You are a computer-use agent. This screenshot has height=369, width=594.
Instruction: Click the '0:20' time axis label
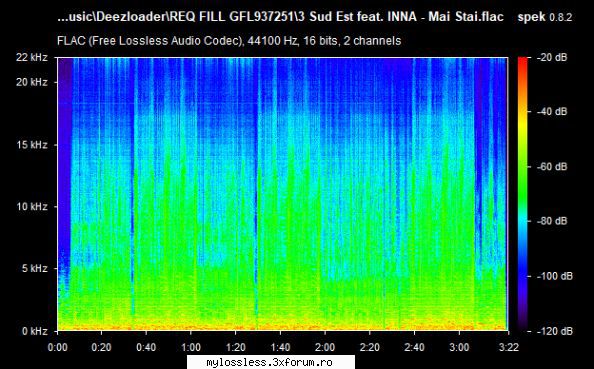click(x=102, y=347)
